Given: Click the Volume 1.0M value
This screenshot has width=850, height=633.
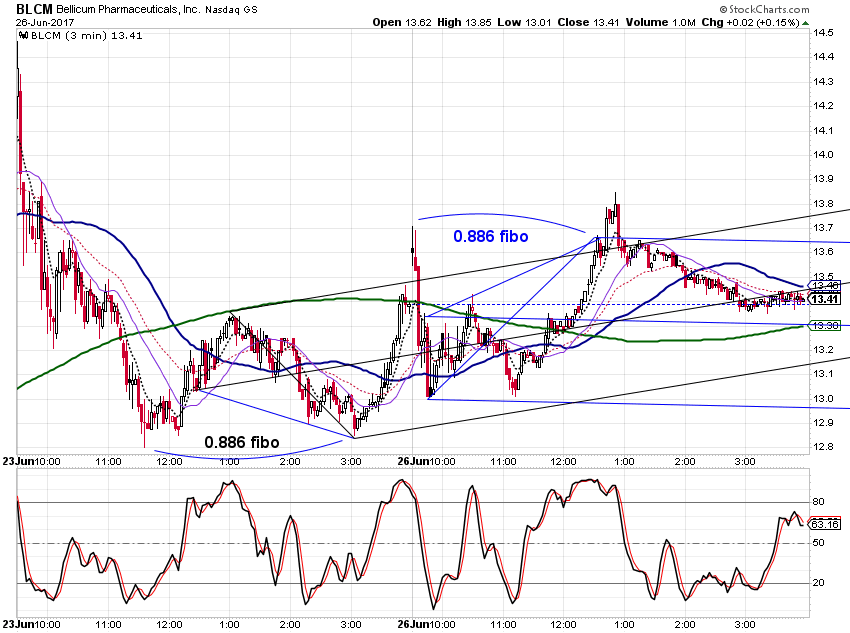Looking at the screenshot, I should 660,22.
